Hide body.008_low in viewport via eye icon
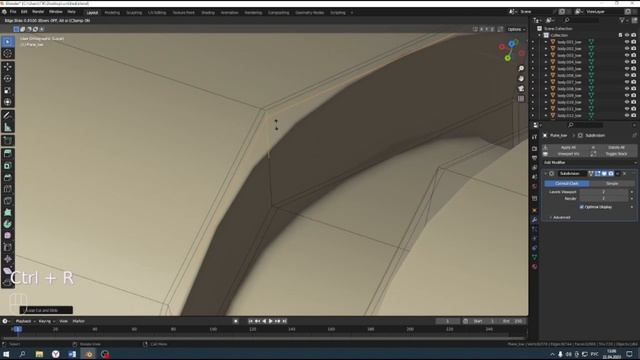640x360 pixels. pos(627,89)
